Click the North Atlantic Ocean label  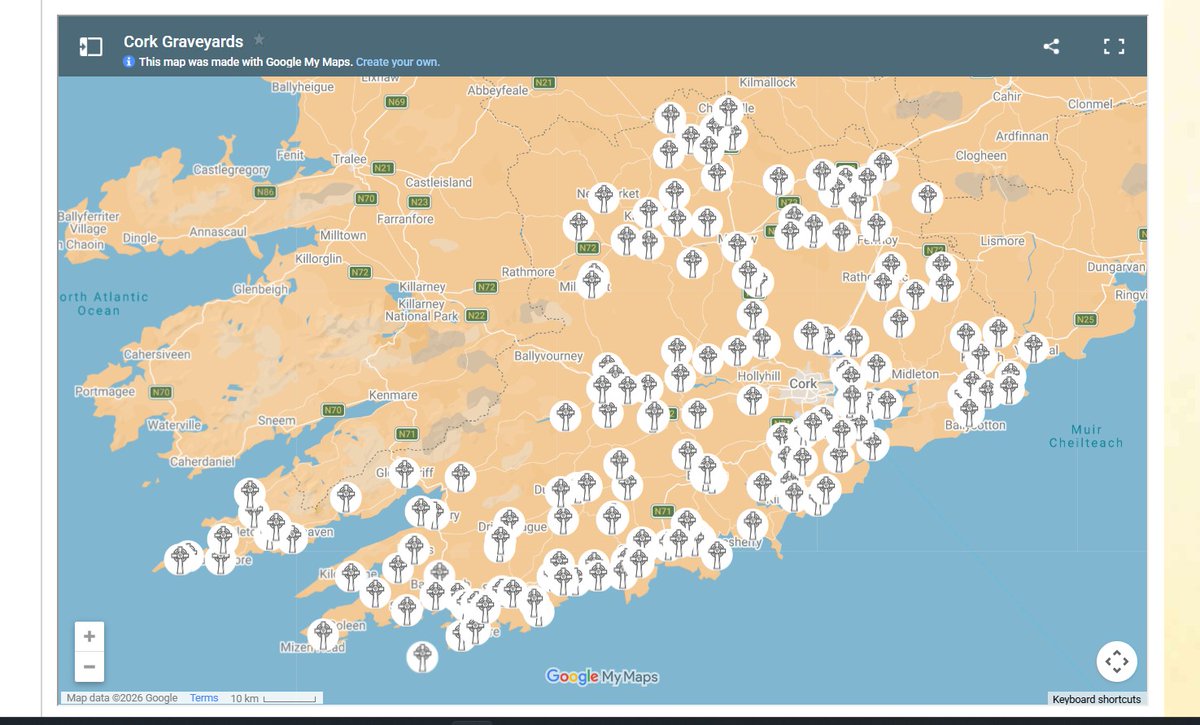click(103, 304)
